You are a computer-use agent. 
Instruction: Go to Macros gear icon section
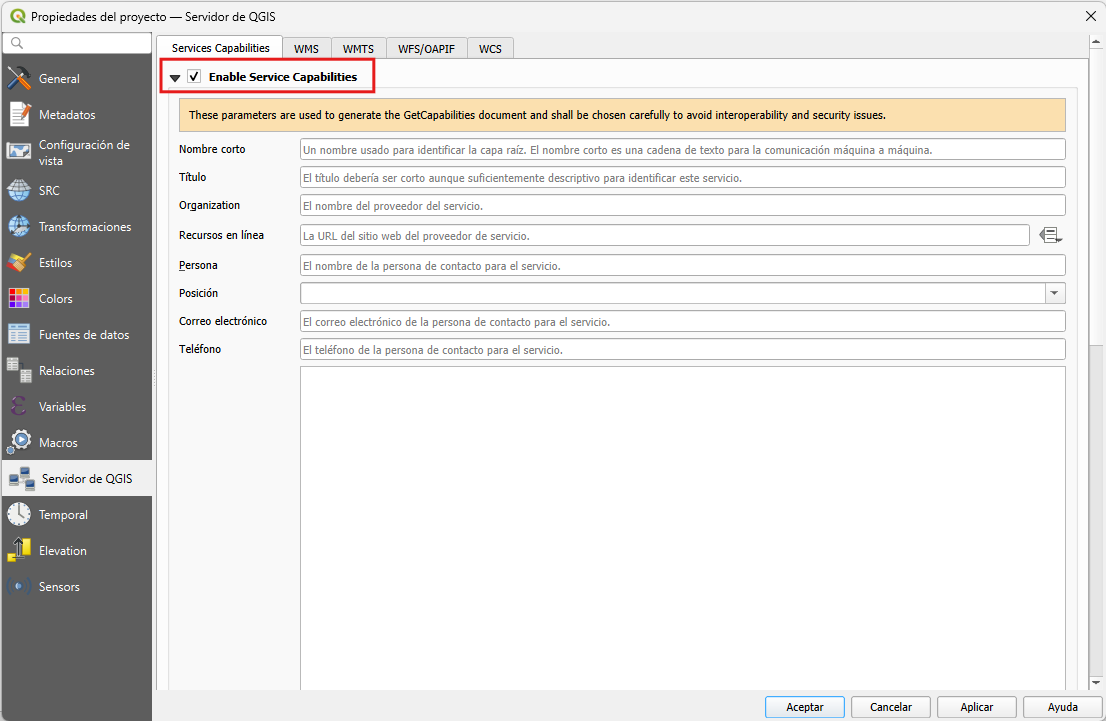pyautogui.click(x=19, y=443)
